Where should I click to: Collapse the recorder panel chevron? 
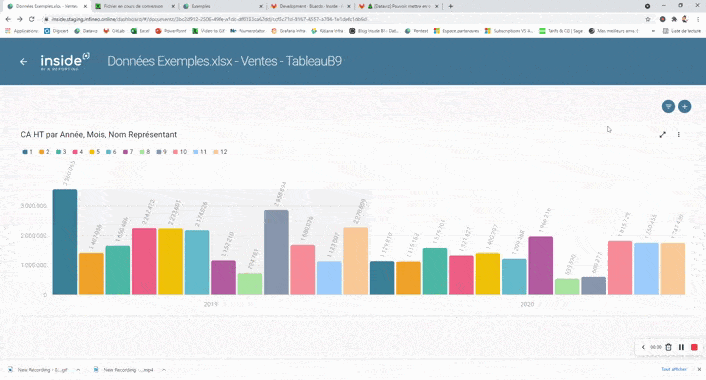(x=643, y=347)
